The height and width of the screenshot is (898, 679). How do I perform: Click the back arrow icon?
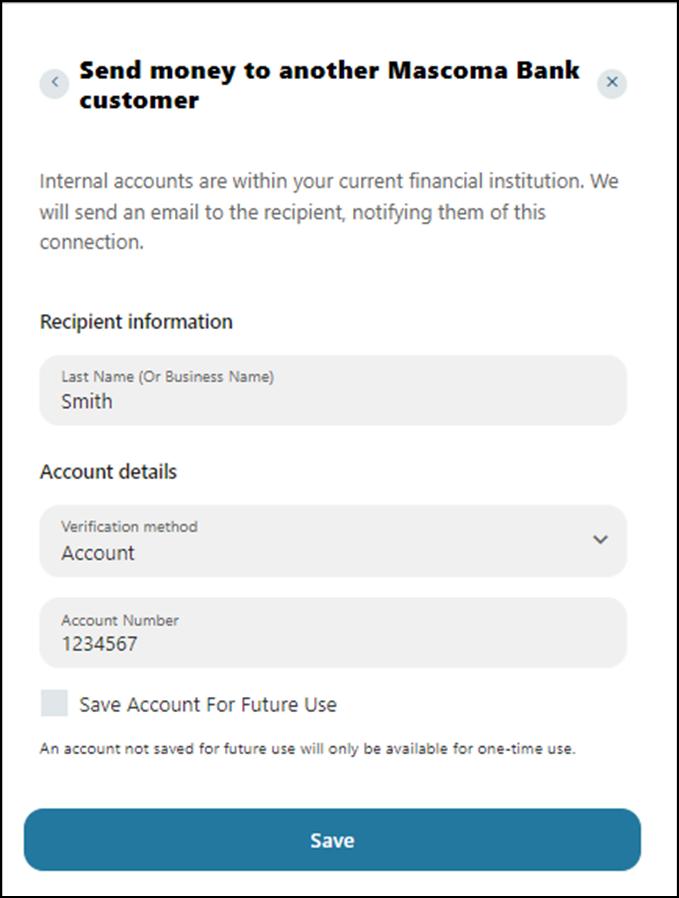click(54, 83)
